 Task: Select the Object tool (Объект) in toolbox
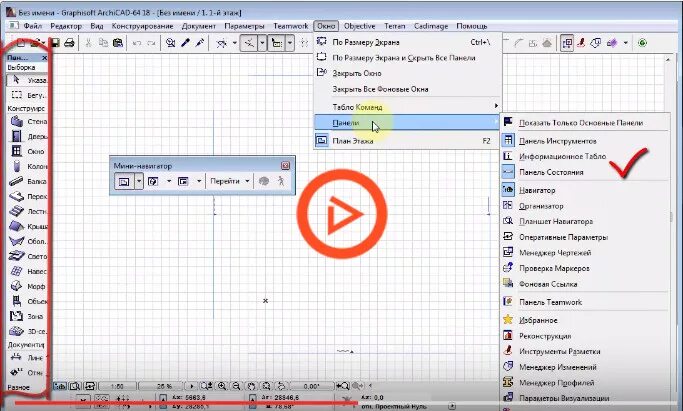coord(28,301)
